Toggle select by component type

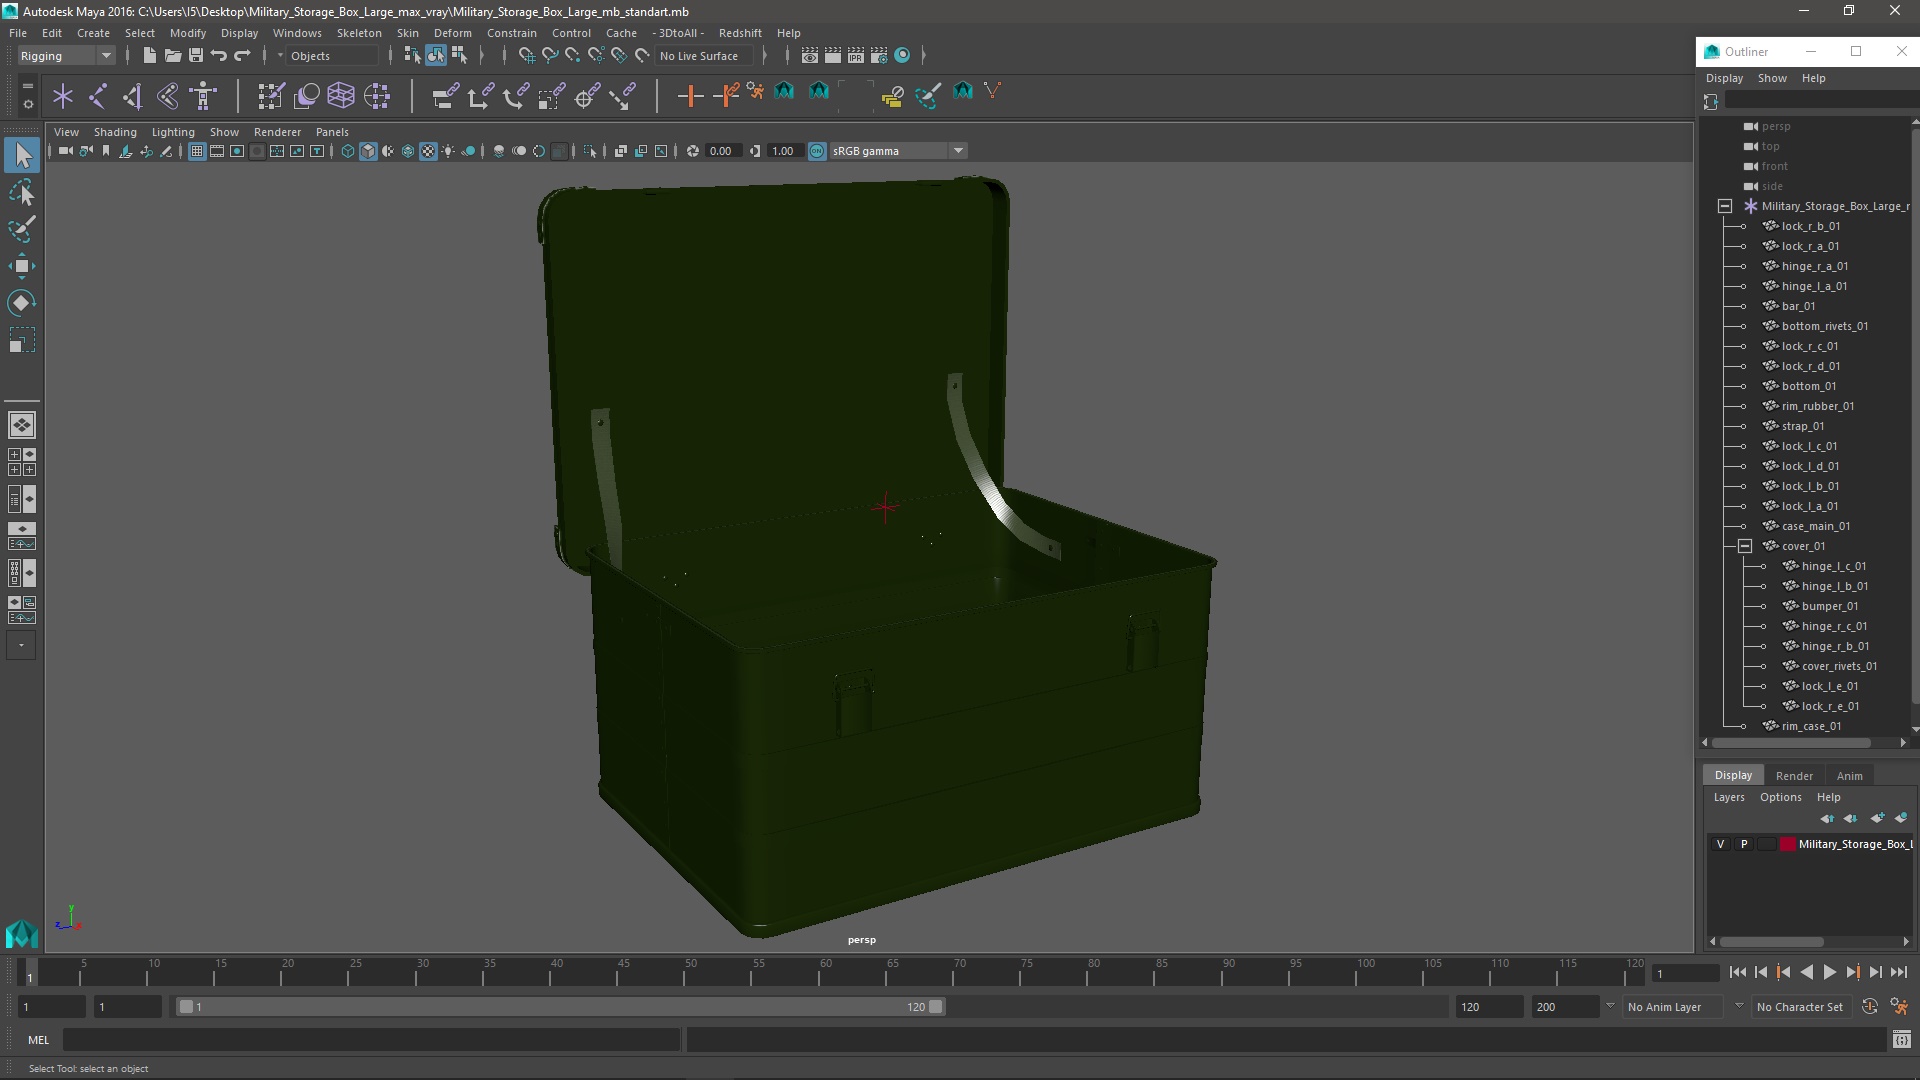point(459,56)
